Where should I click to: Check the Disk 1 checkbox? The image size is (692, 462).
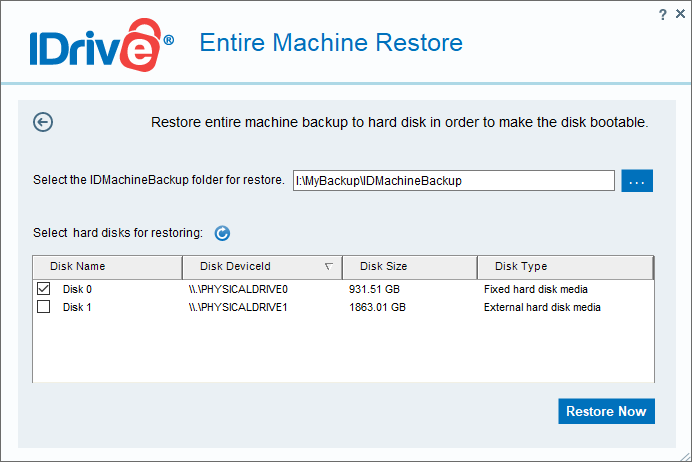43,307
